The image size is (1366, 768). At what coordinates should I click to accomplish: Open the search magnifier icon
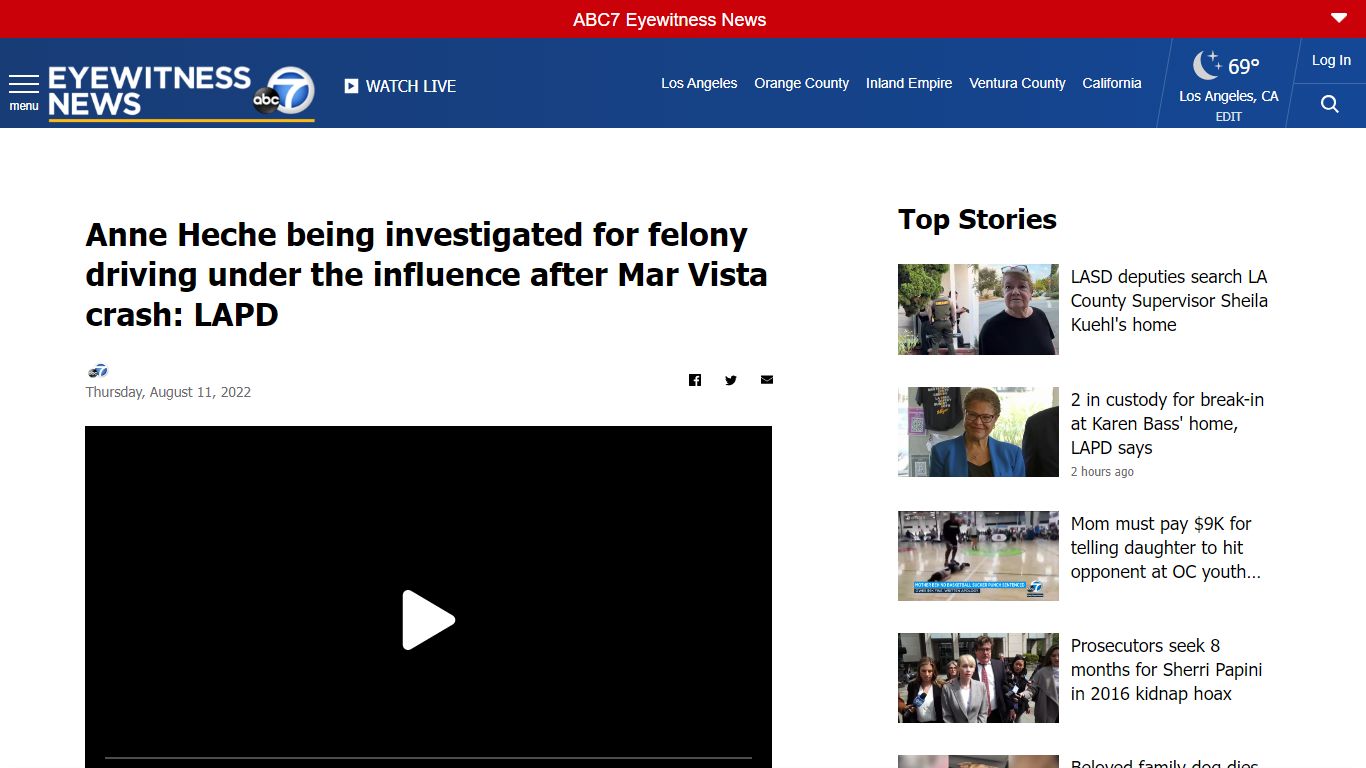pos(1329,104)
